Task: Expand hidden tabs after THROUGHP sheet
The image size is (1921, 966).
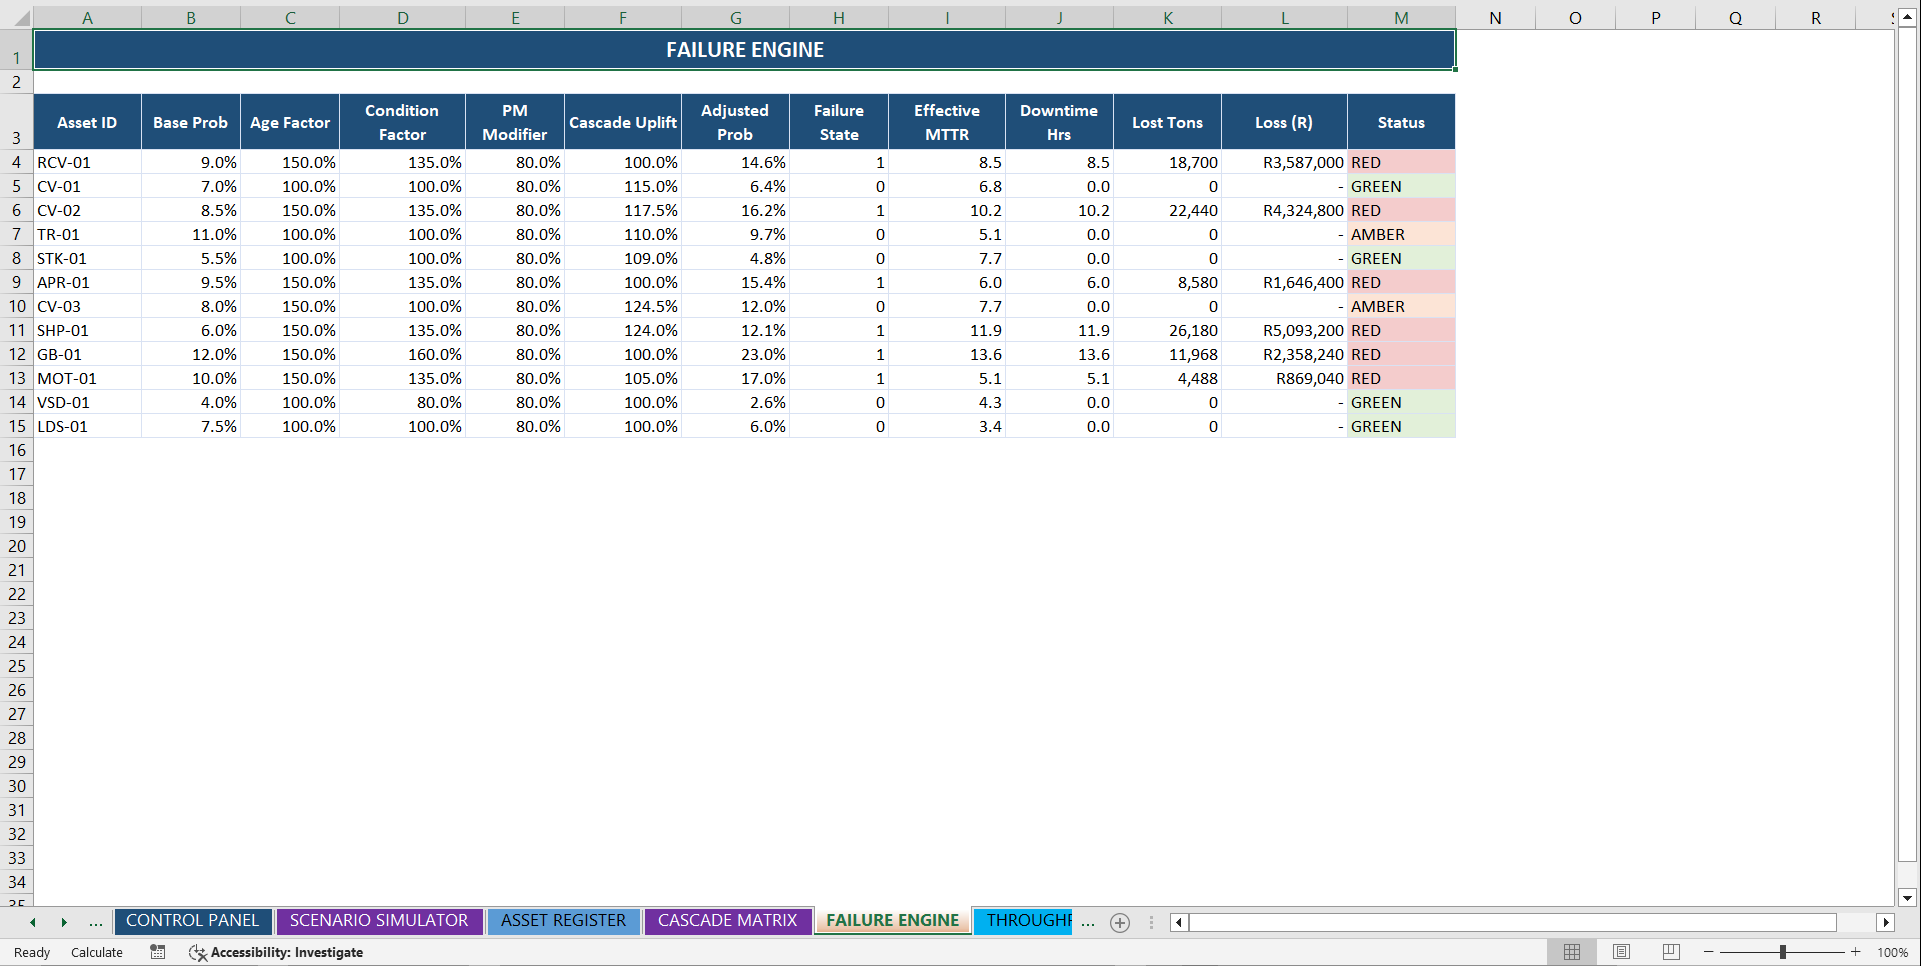Action: (1088, 922)
